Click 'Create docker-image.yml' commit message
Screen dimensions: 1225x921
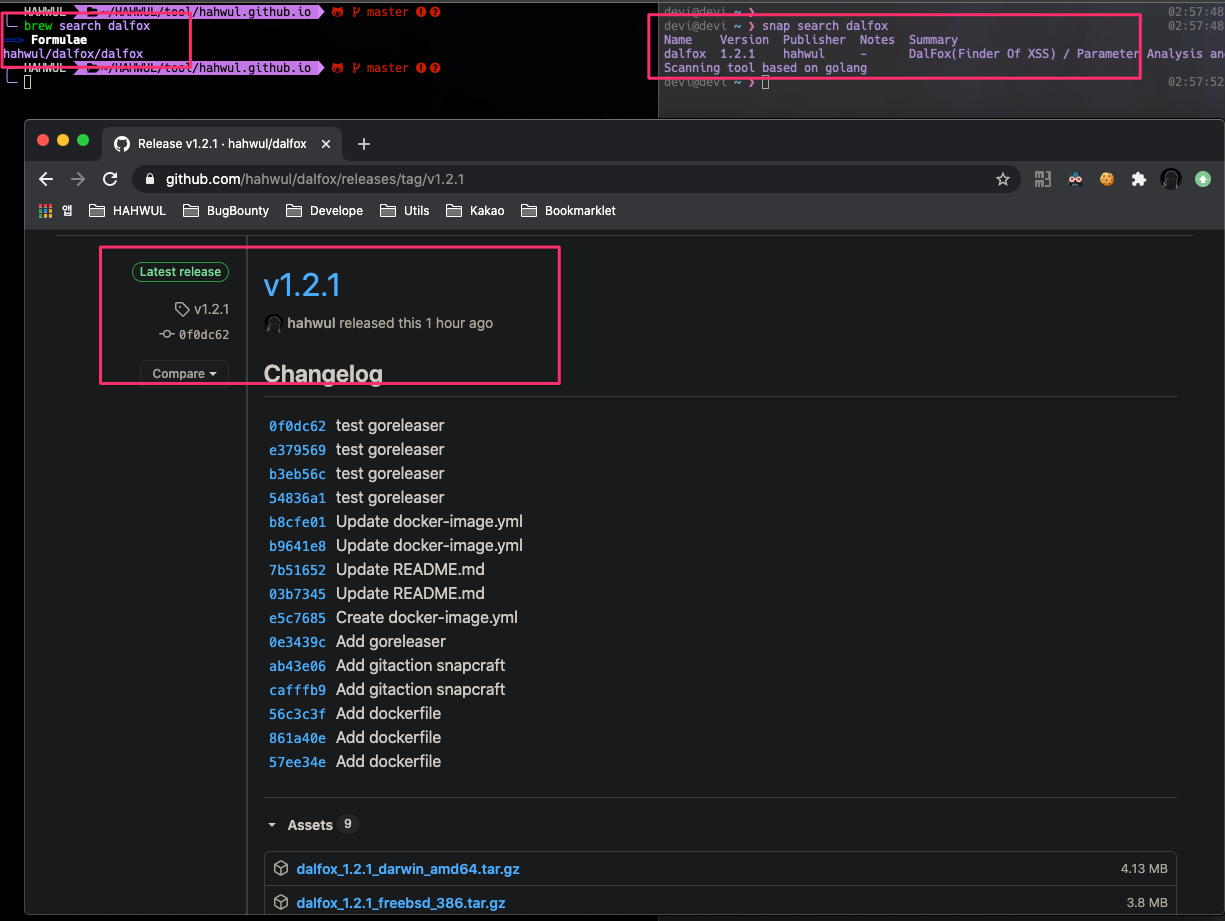point(427,618)
